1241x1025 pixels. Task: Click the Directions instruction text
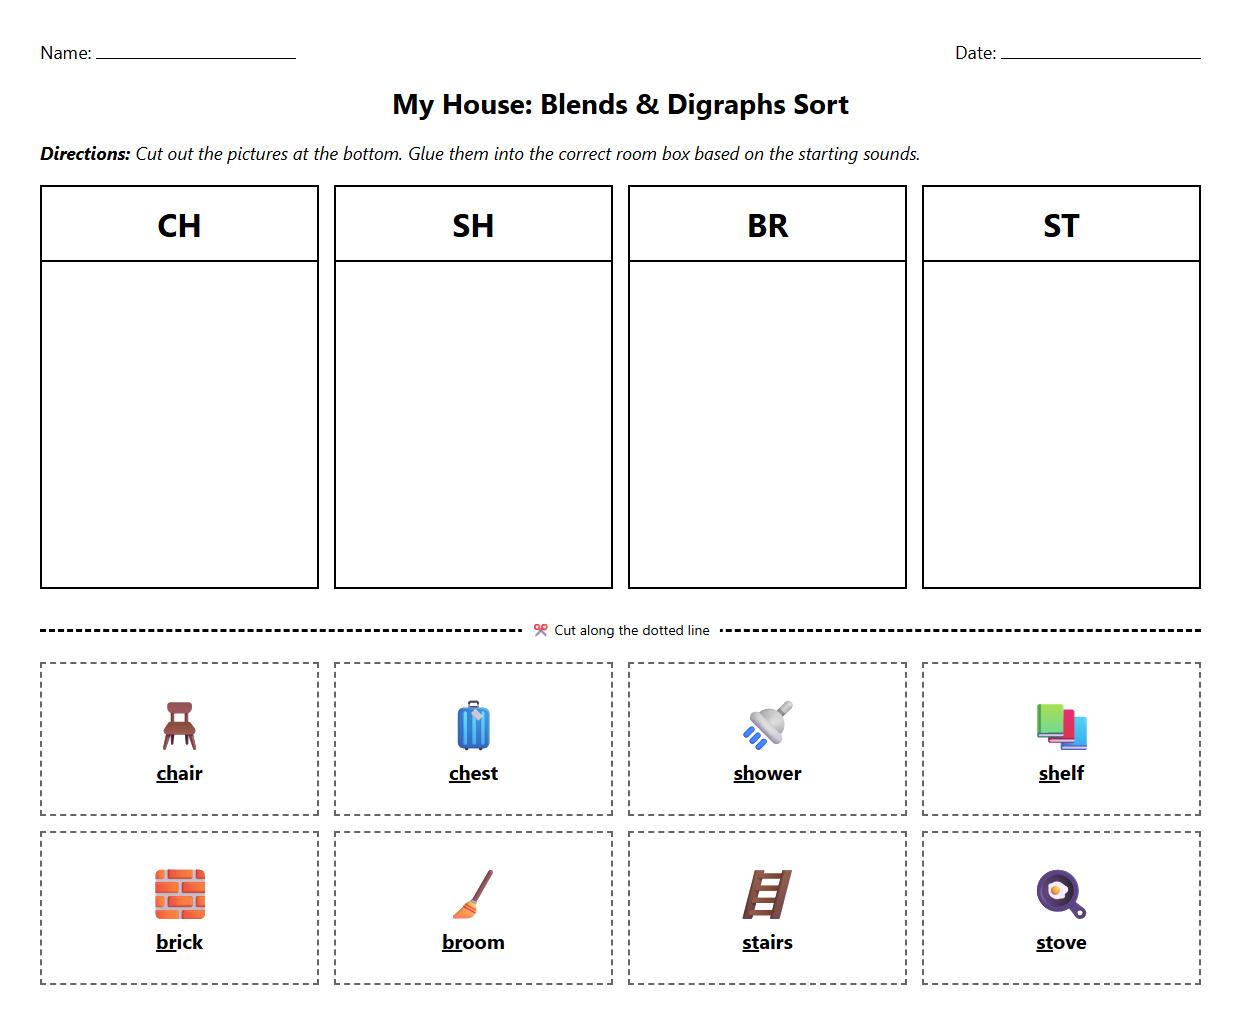(x=480, y=154)
